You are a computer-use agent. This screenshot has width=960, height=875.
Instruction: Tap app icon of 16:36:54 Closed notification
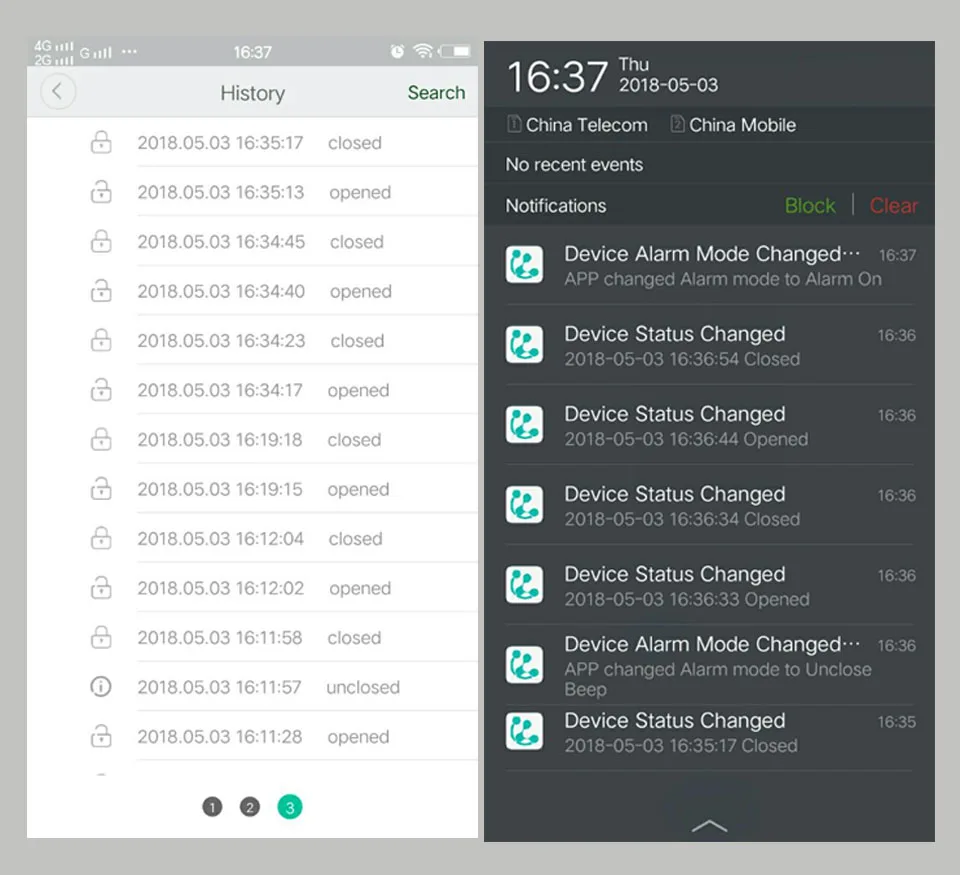tap(524, 344)
